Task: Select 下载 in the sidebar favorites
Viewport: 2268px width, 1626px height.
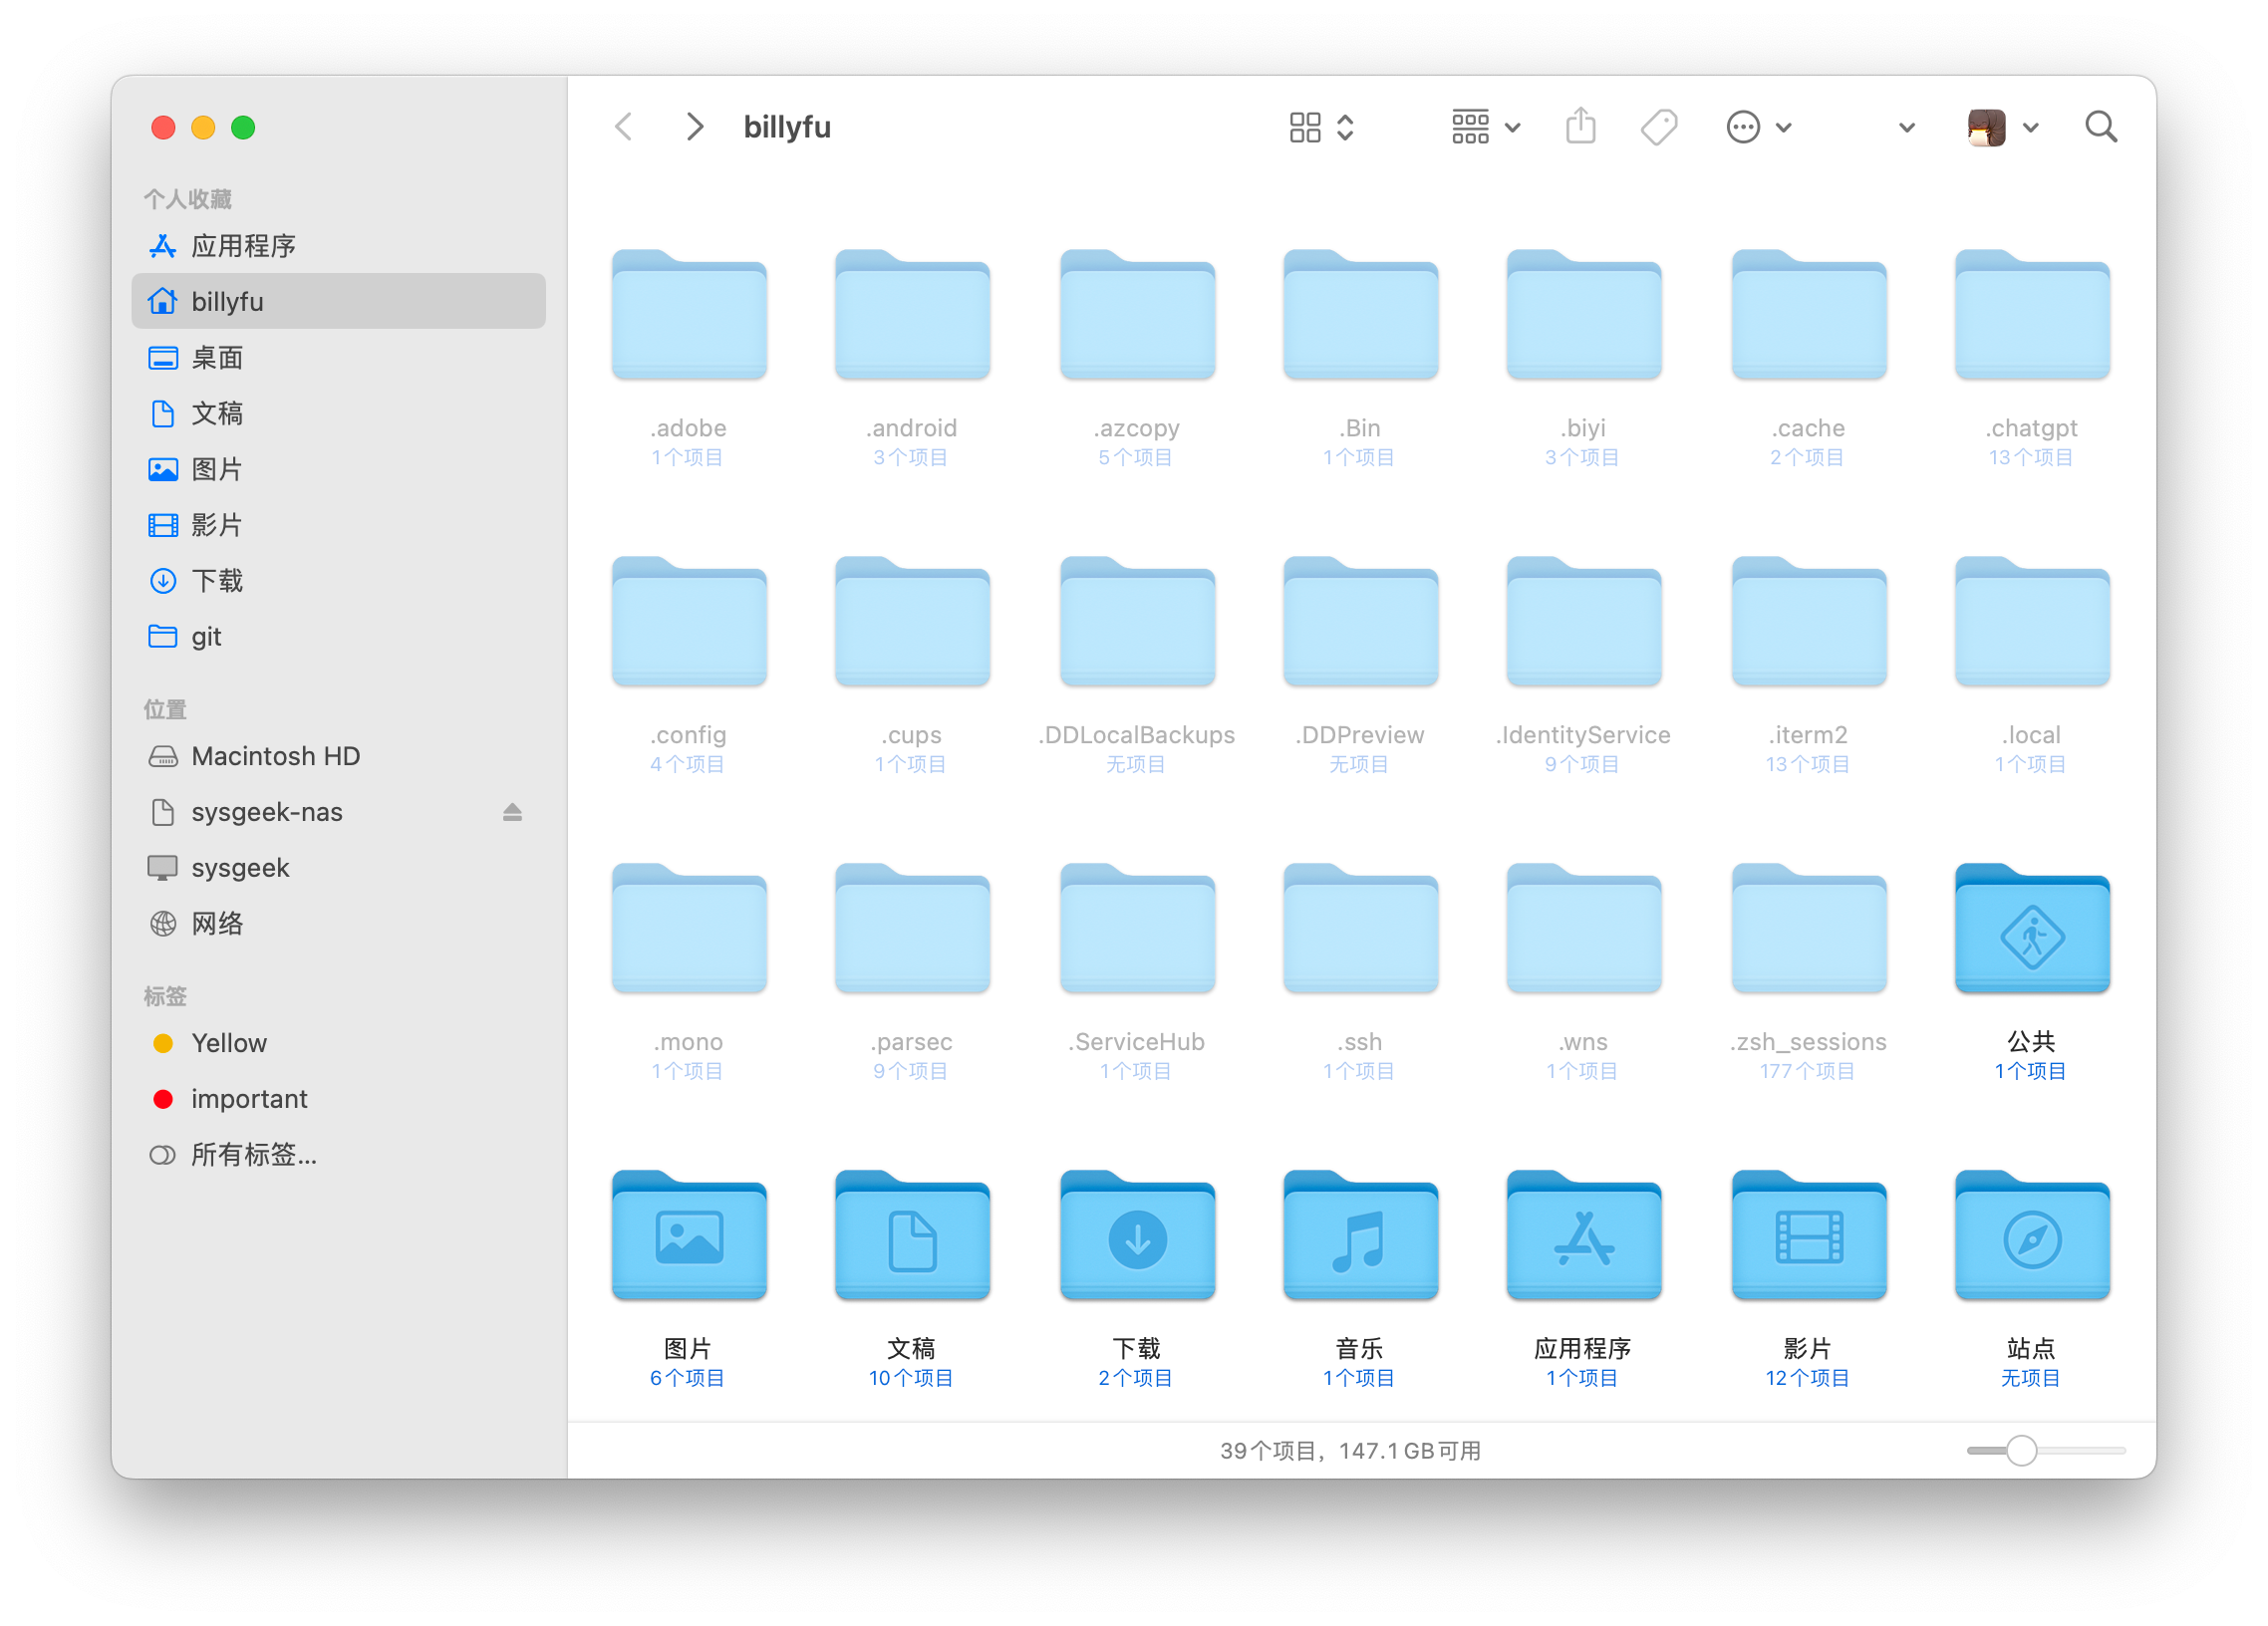Action: click(x=217, y=581)
